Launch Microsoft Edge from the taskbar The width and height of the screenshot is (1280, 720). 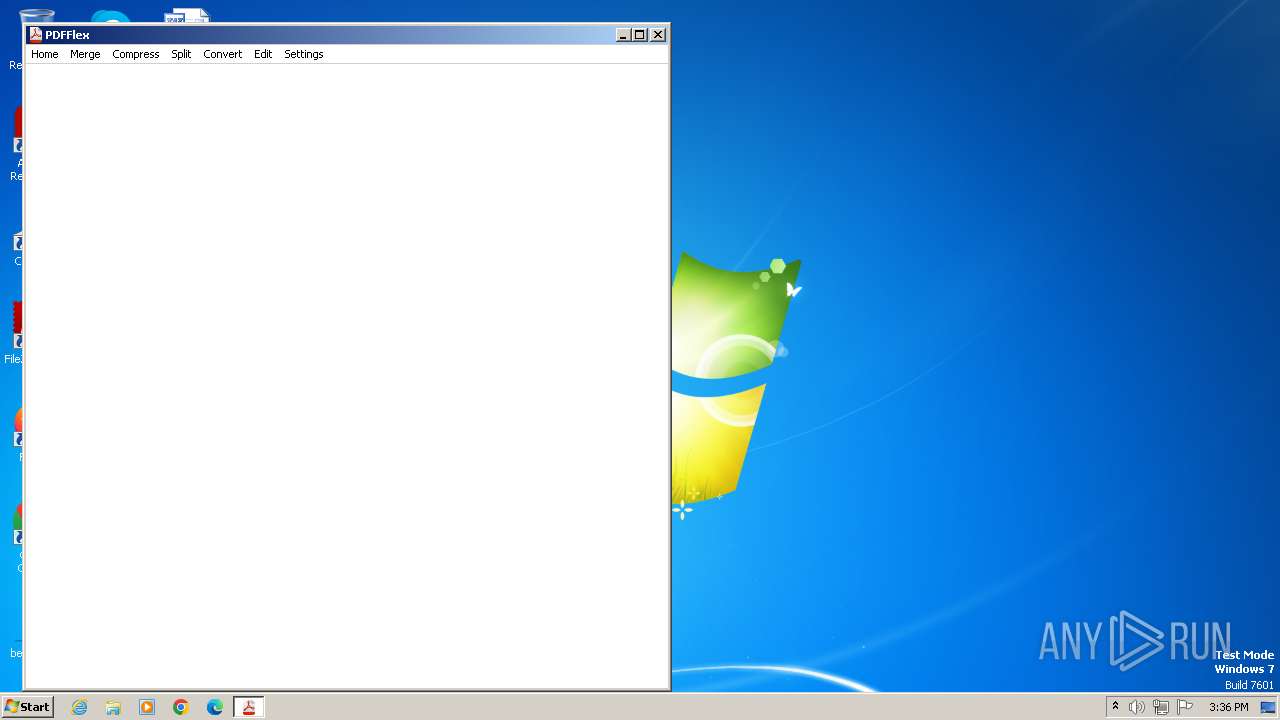[215, 707]
